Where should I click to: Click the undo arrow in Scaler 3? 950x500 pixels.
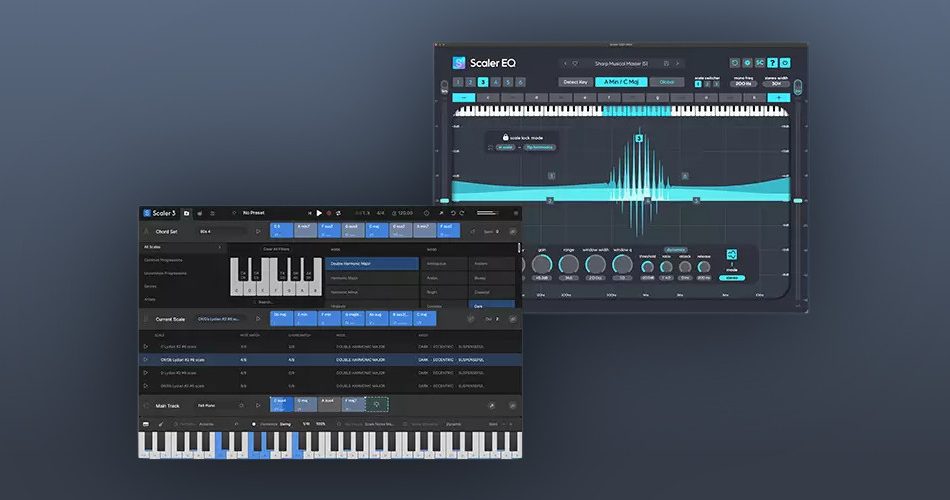click(452, 213)
